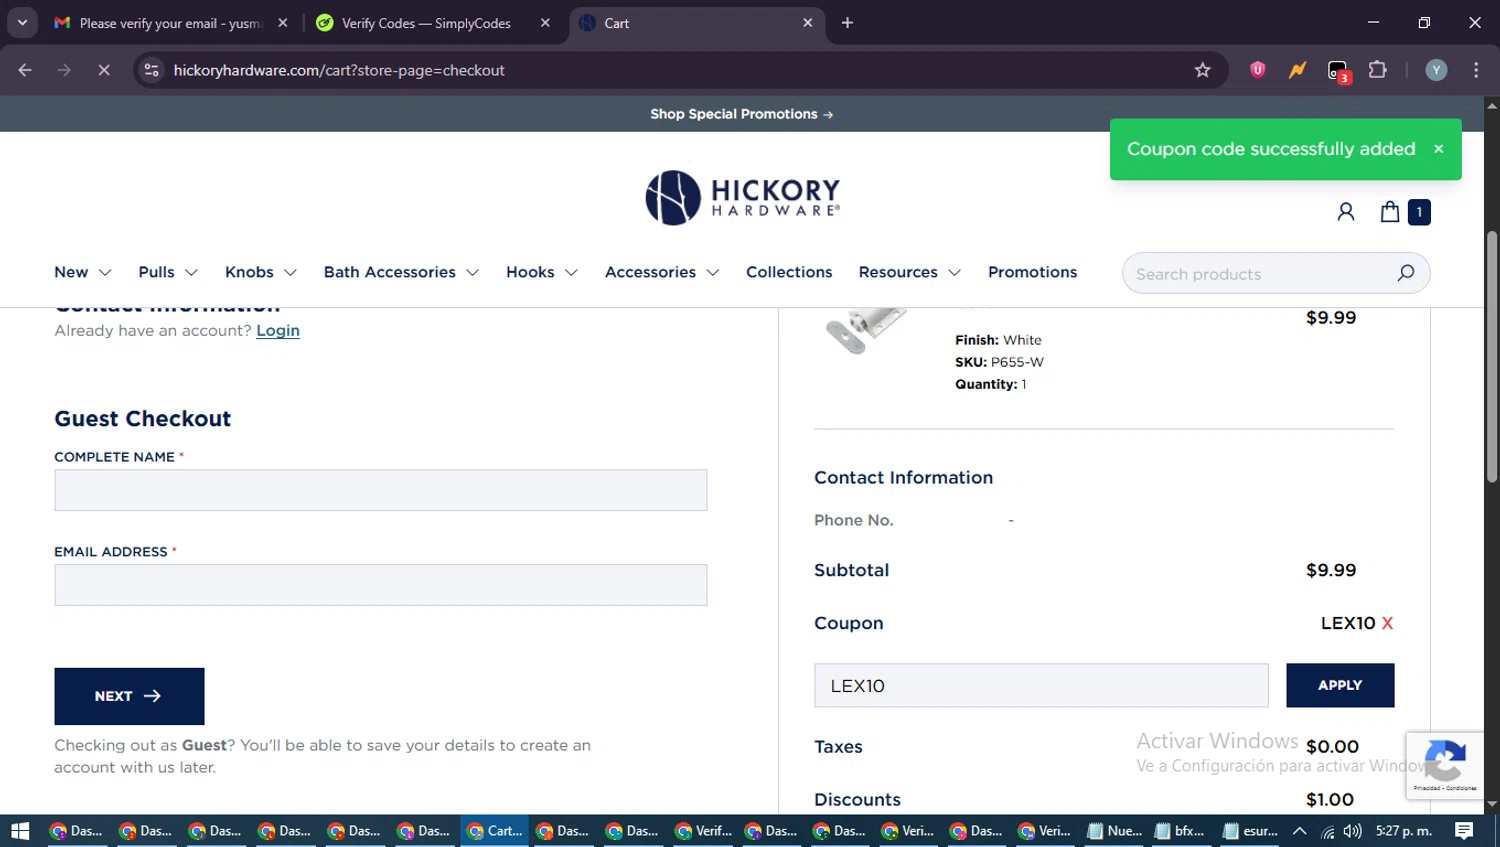The image size is (1500, 847).
Task: Open the notification center icon
Action: [1464, 831]
